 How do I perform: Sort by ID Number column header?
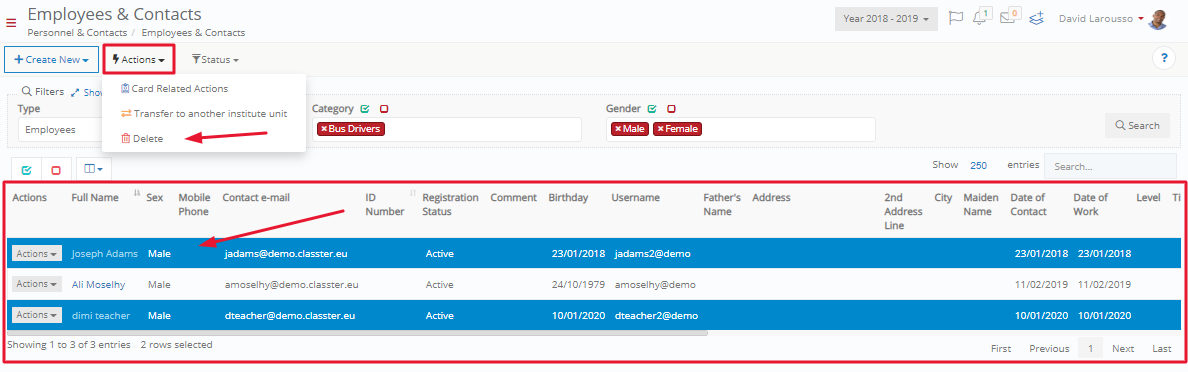385,205
